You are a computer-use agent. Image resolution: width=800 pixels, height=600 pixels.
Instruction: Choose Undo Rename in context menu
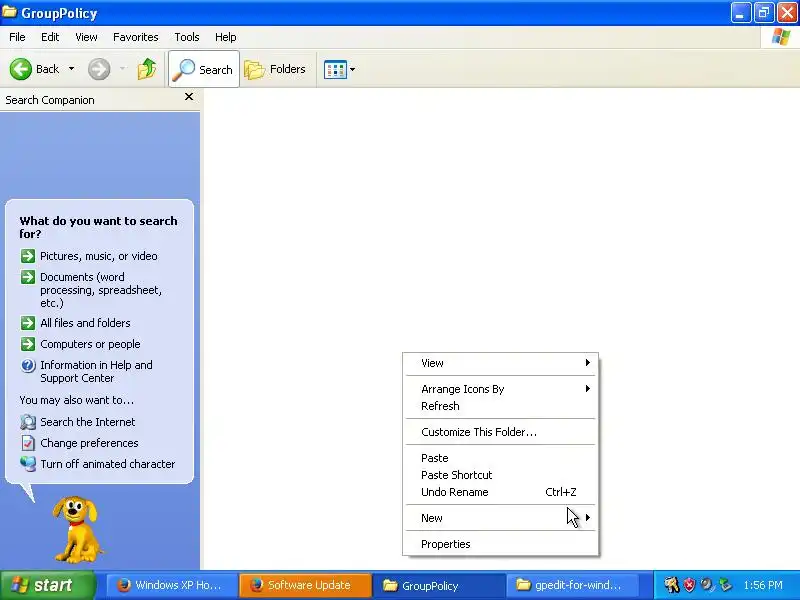500,492
